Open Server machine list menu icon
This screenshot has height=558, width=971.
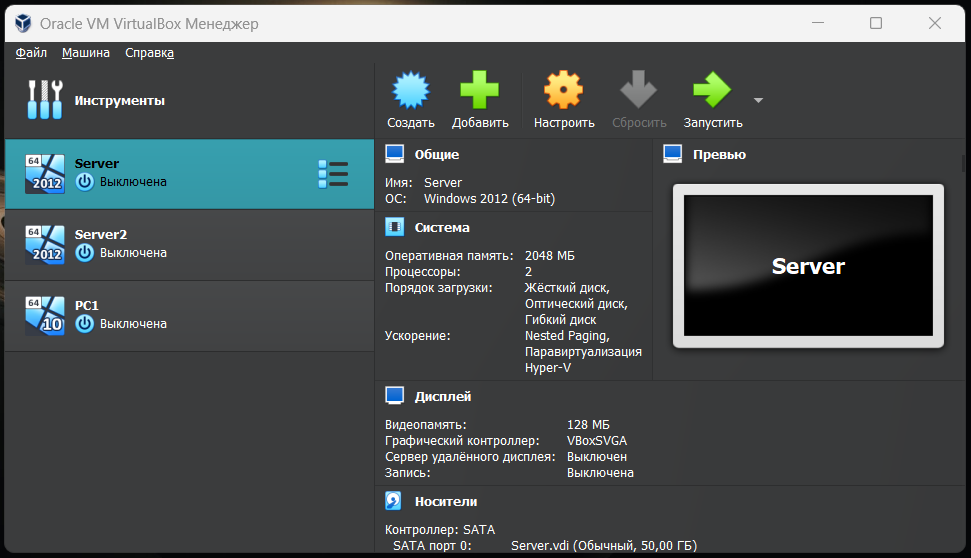(333, 174)
